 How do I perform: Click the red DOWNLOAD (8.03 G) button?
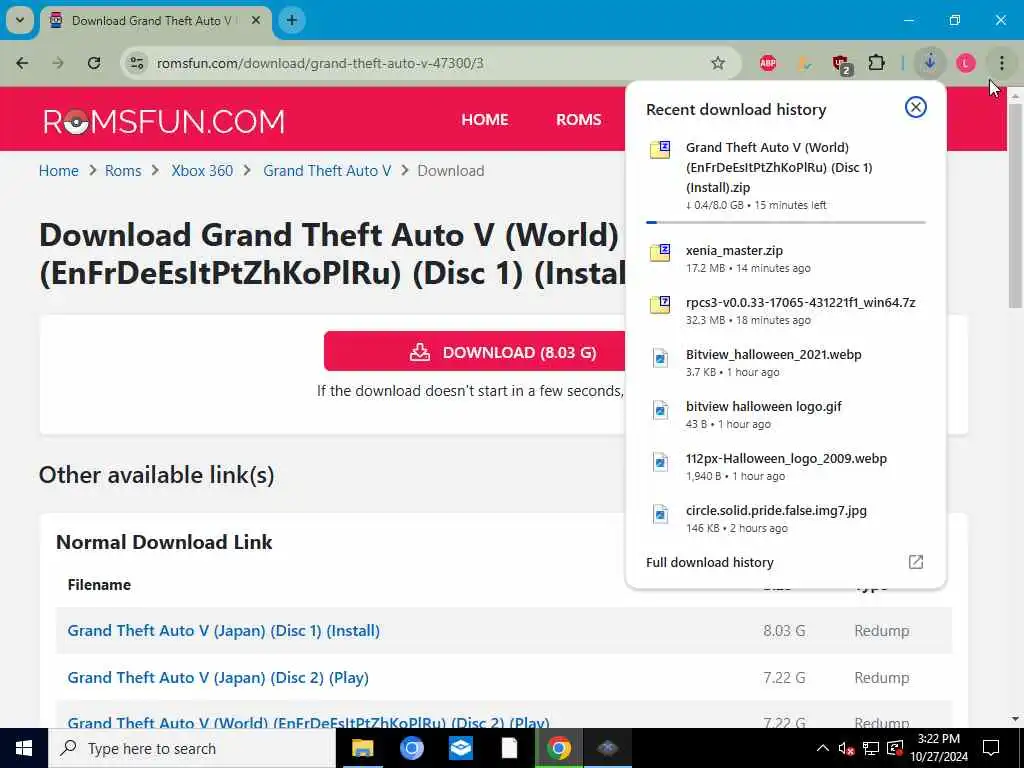coord(475,351)
